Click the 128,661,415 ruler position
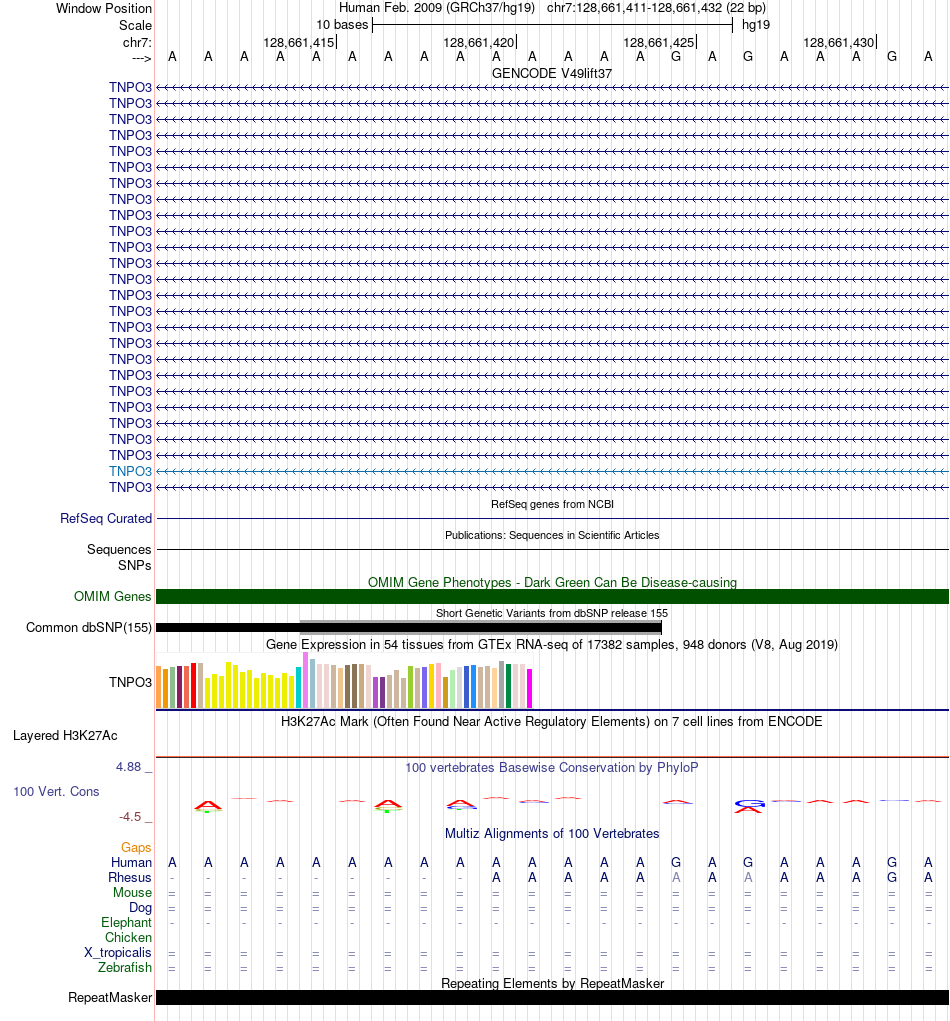This screenshot has height=1021, width=950. click(298, 43)
